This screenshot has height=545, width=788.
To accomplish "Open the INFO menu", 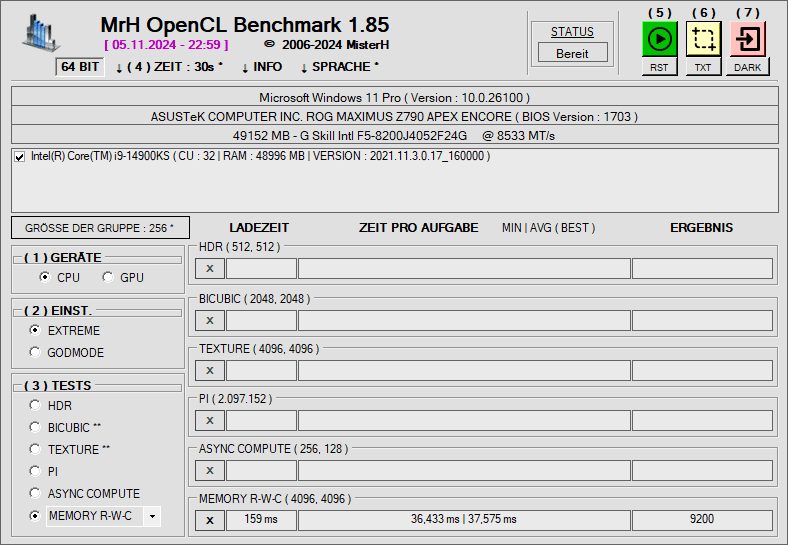I will [x=262, y=67].
